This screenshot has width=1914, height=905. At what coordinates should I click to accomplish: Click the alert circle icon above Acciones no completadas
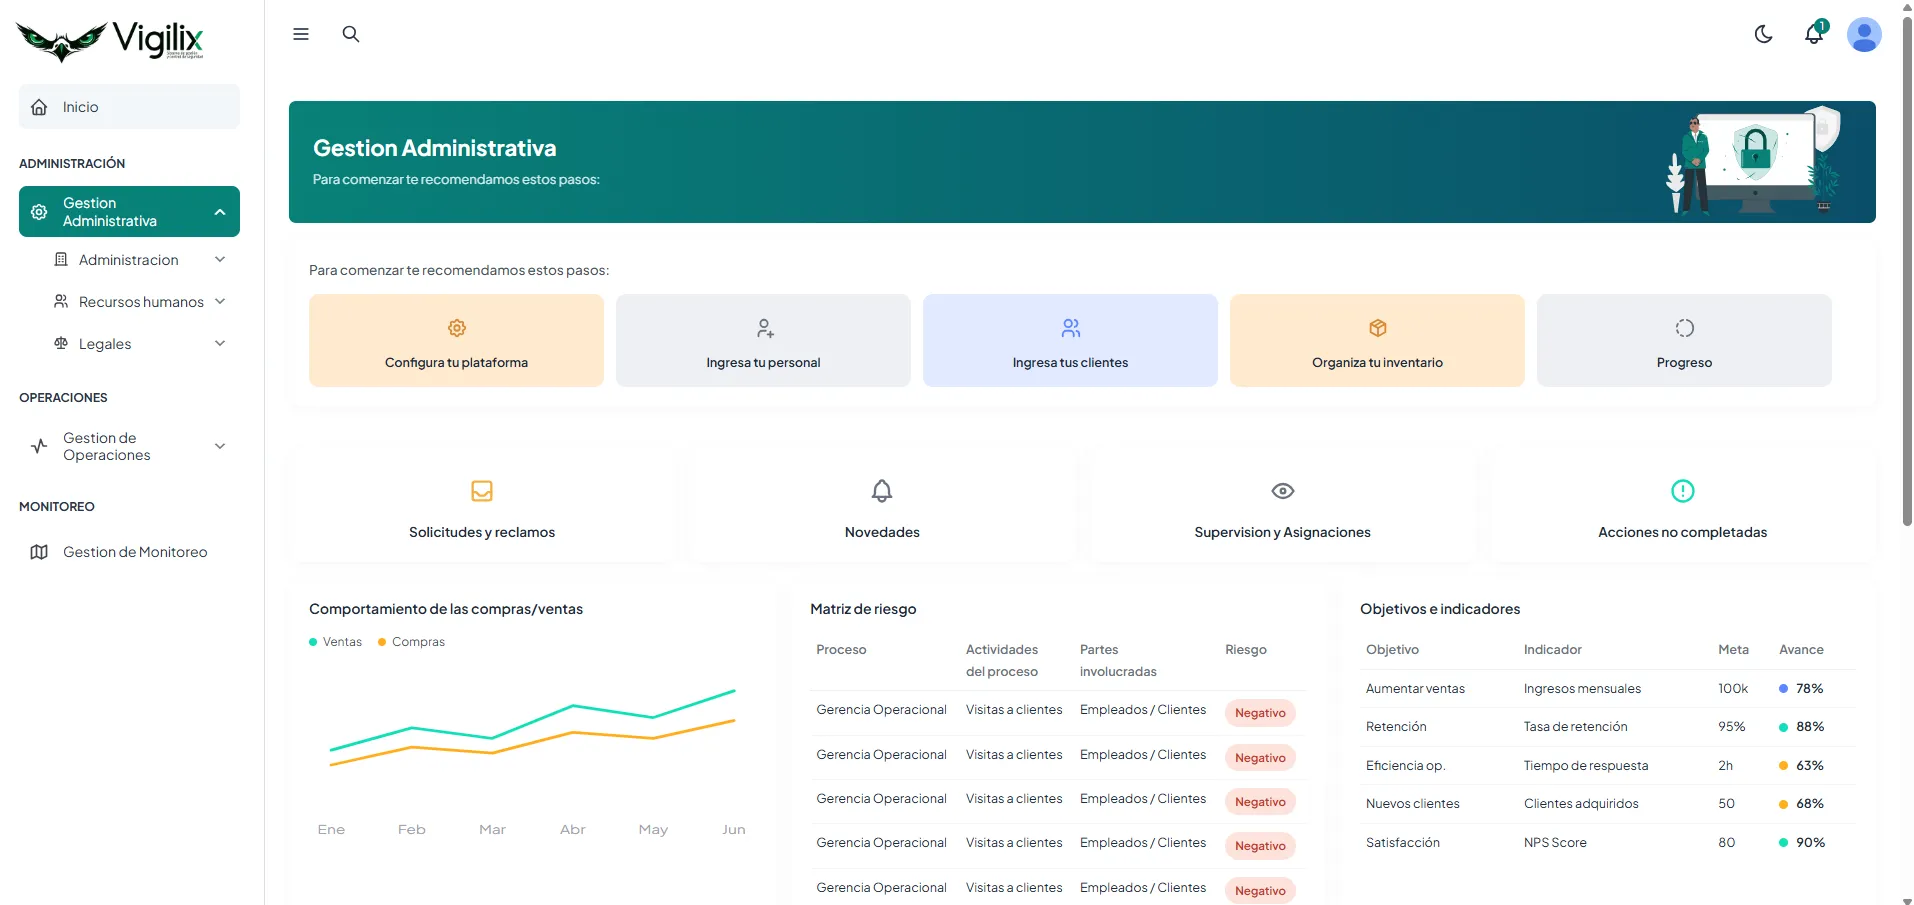(x=1683, y=491)
